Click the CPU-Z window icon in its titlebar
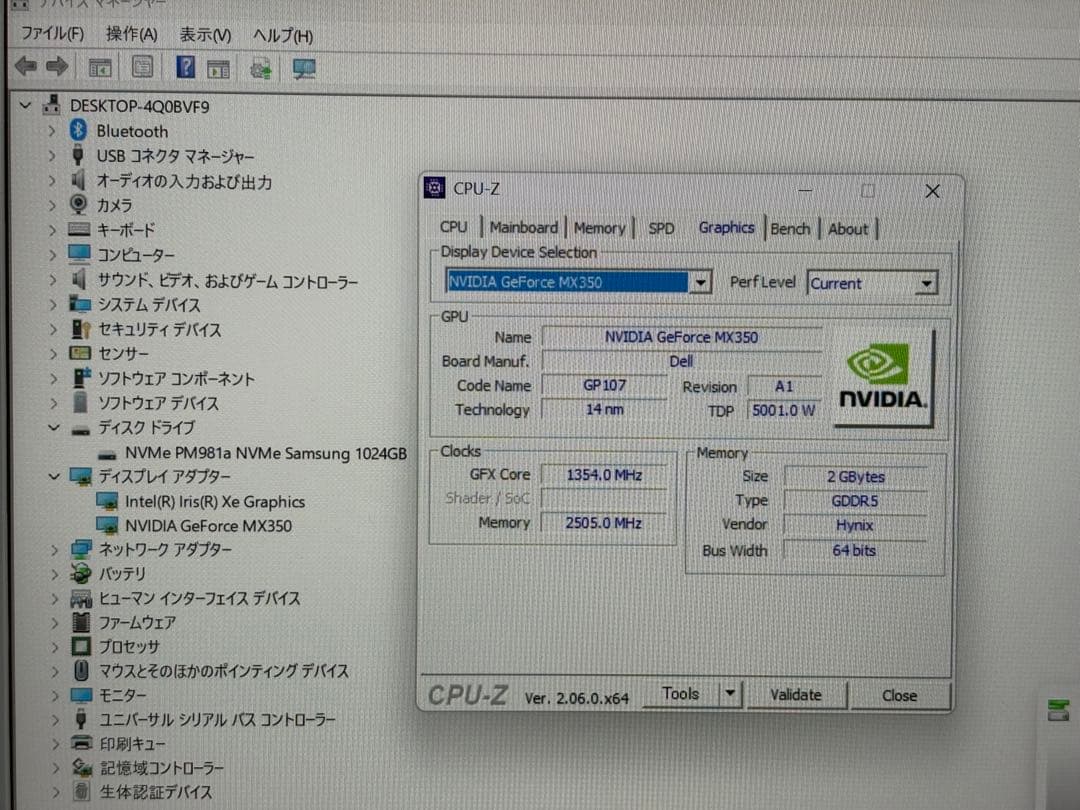1080x810 pixels. 433,187
